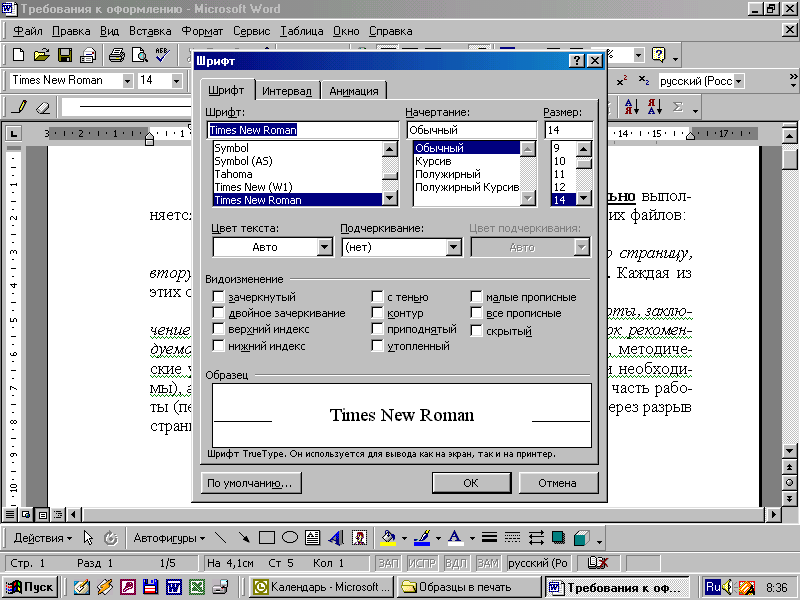This screenshot has height=600, width=800.
Task: Open language русский dropdown in toolbar
Action: (738, 81)
